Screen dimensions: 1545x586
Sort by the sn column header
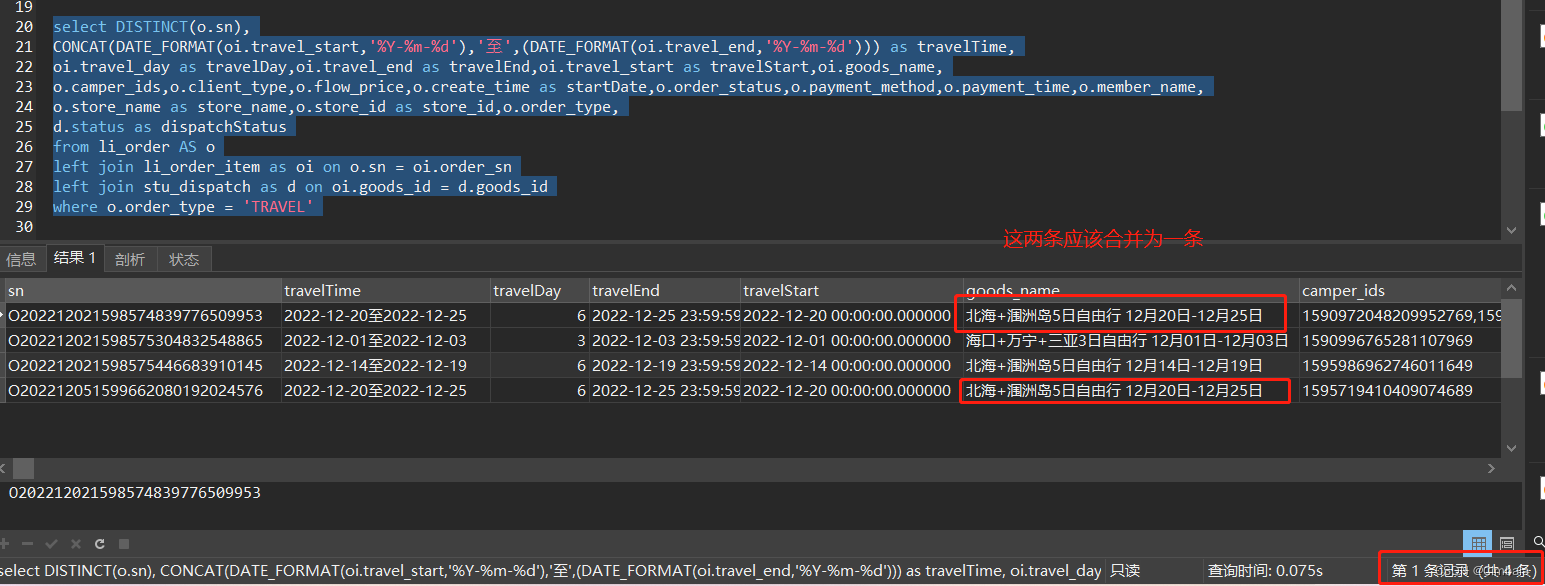click(140, 290)
